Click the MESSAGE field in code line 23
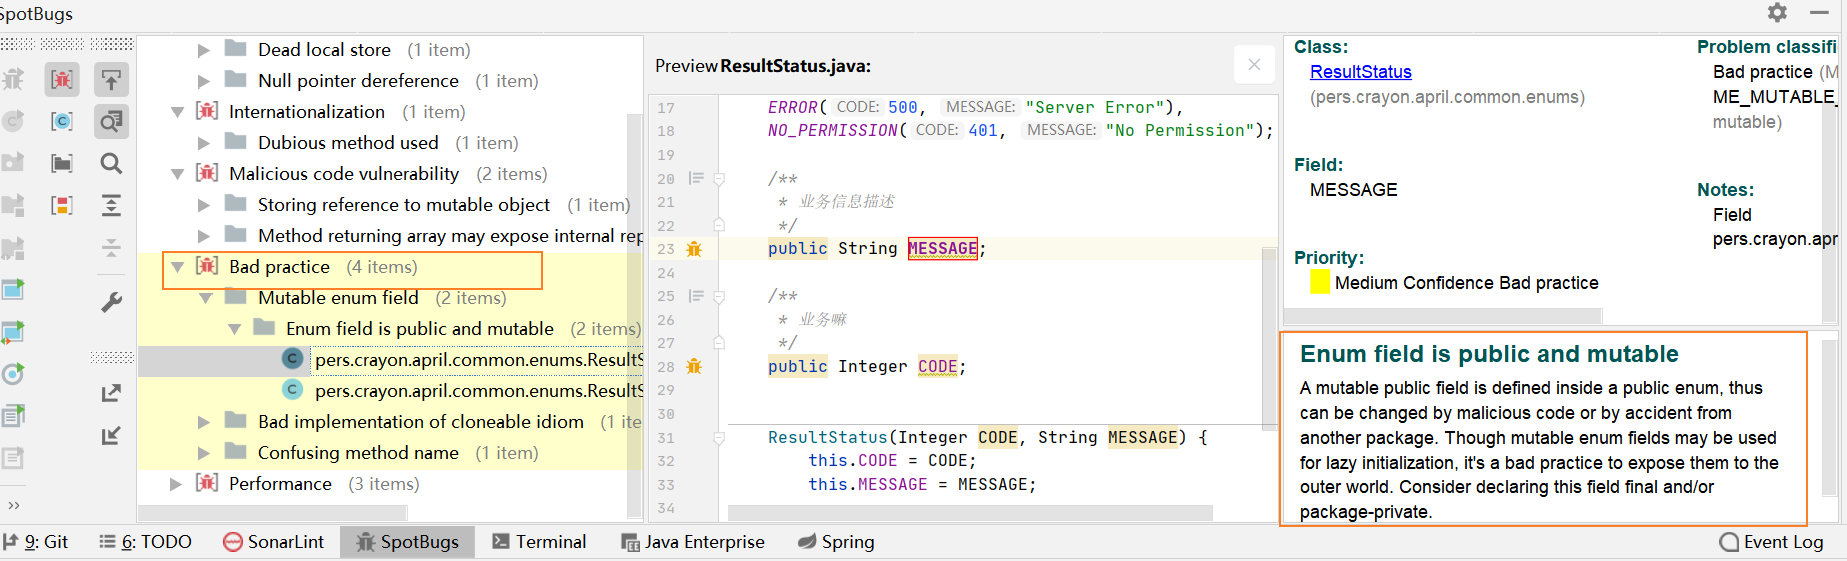Screen dimensions: 1847x561 (x=942, y=249)
